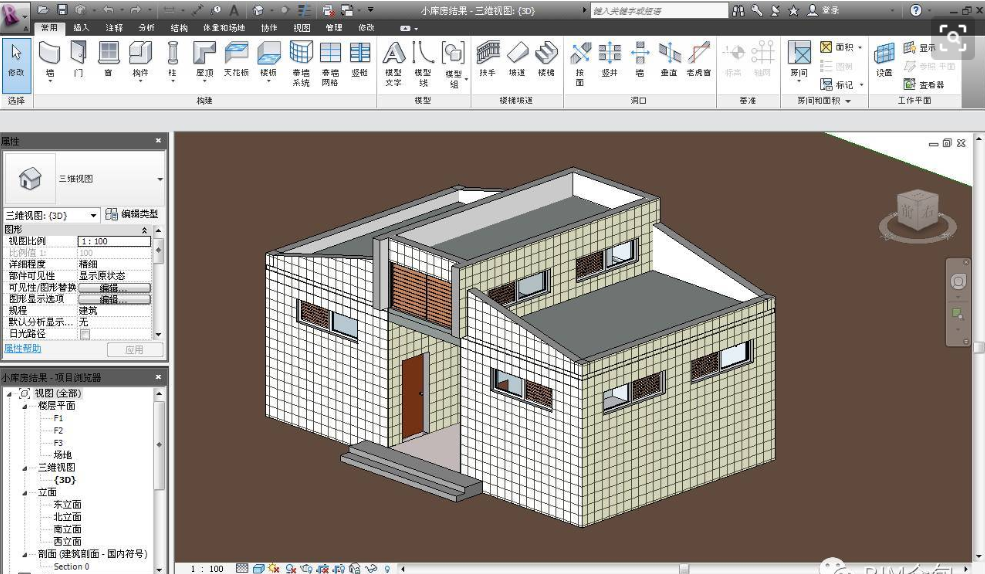Click the Open folder icon in quick access toolbar

(x=43, y=10)
